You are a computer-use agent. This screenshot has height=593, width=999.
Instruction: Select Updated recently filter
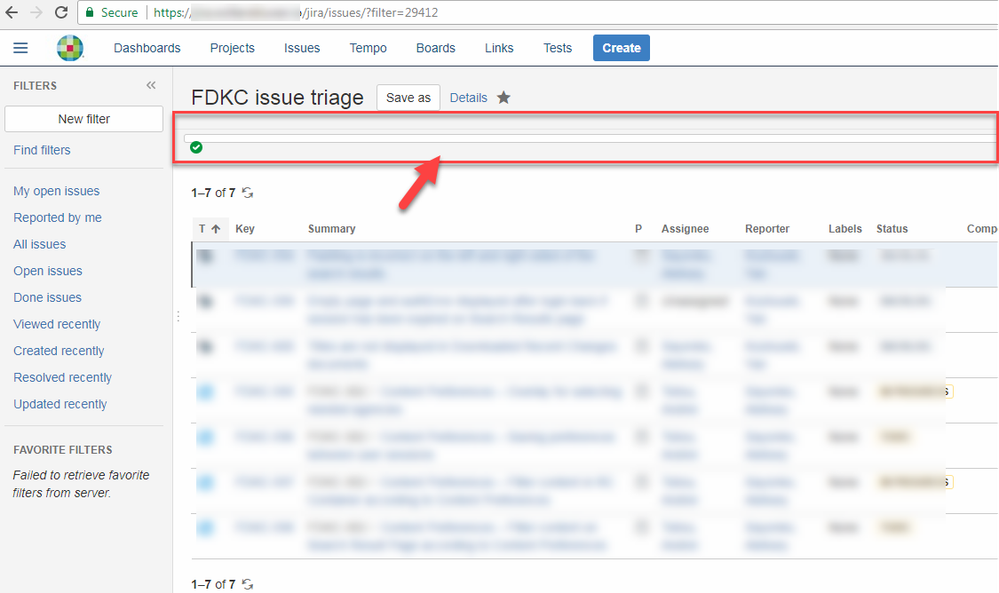(60, 404)
